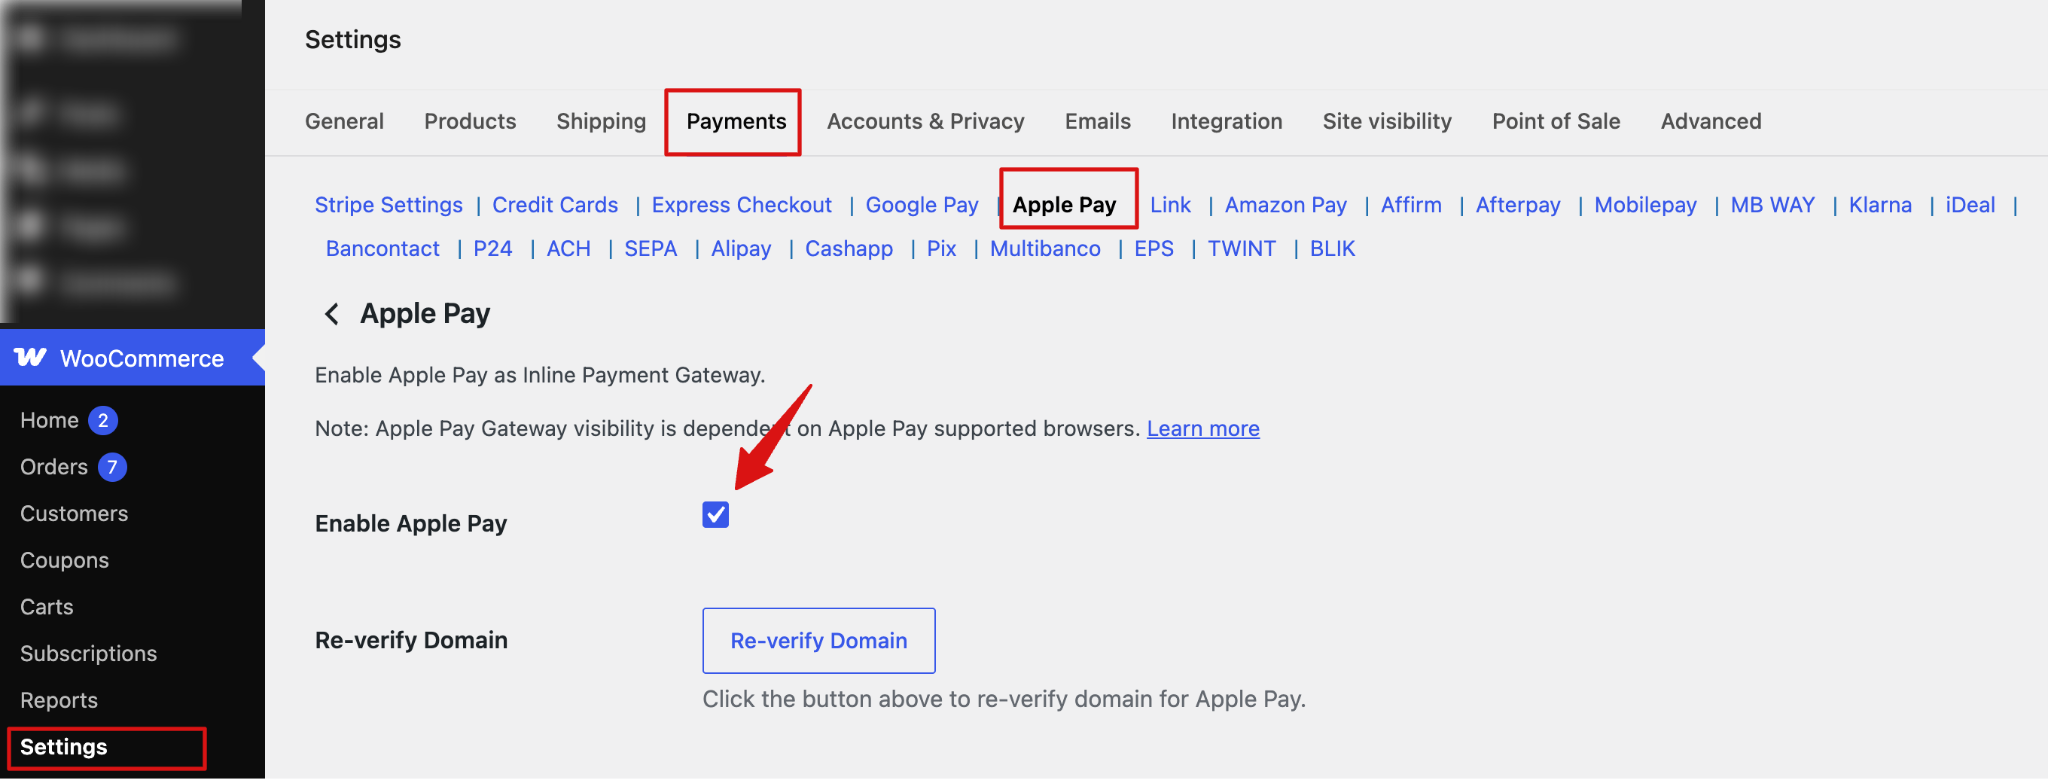Click the Enable Apple Pay label
The height and width of the screenshot is (779, 2048).
pos(411,524)
